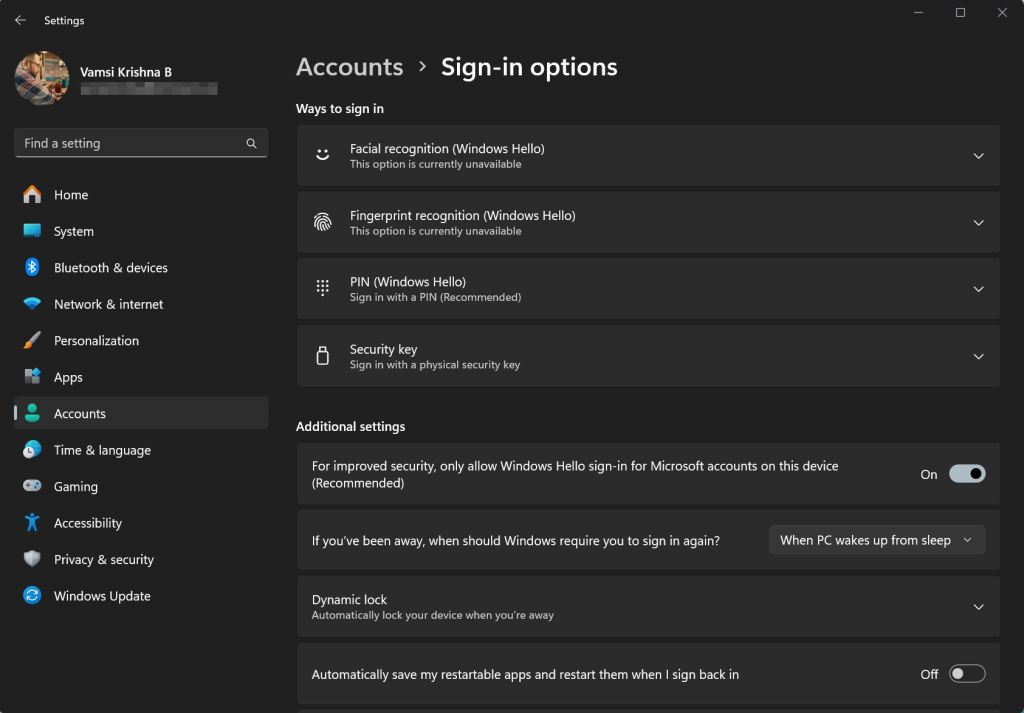Click the Accounts person icon
This screenshot has width=1024, height=713.
pos(32,413)
